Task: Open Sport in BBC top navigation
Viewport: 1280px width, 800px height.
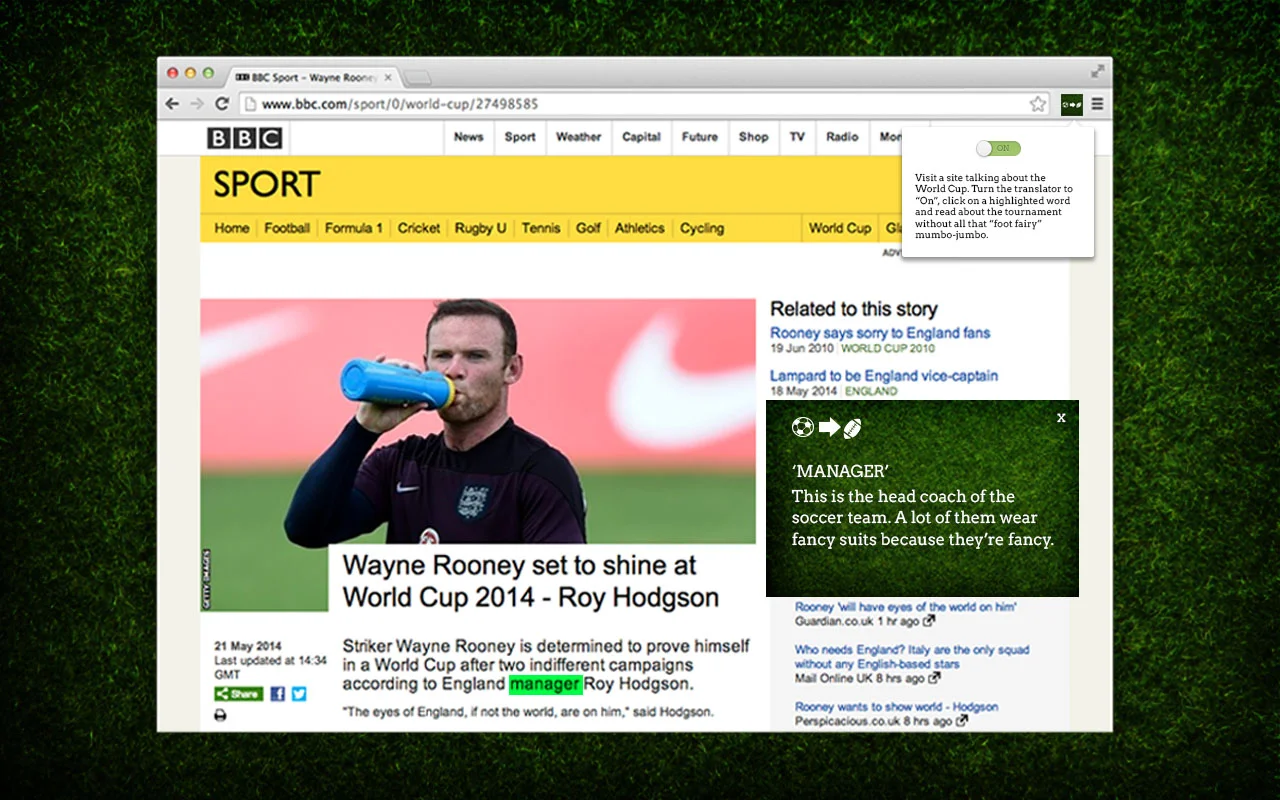Action: click(520, 137)
